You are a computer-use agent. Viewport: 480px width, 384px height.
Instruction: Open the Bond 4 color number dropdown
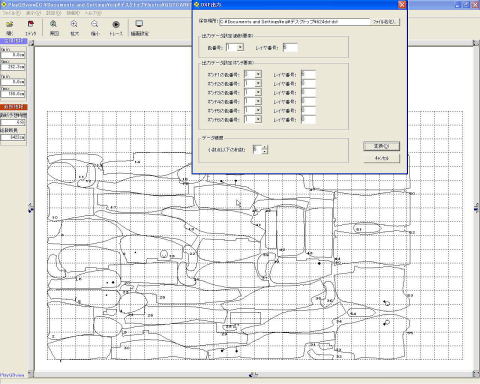[x=258, y=101]
